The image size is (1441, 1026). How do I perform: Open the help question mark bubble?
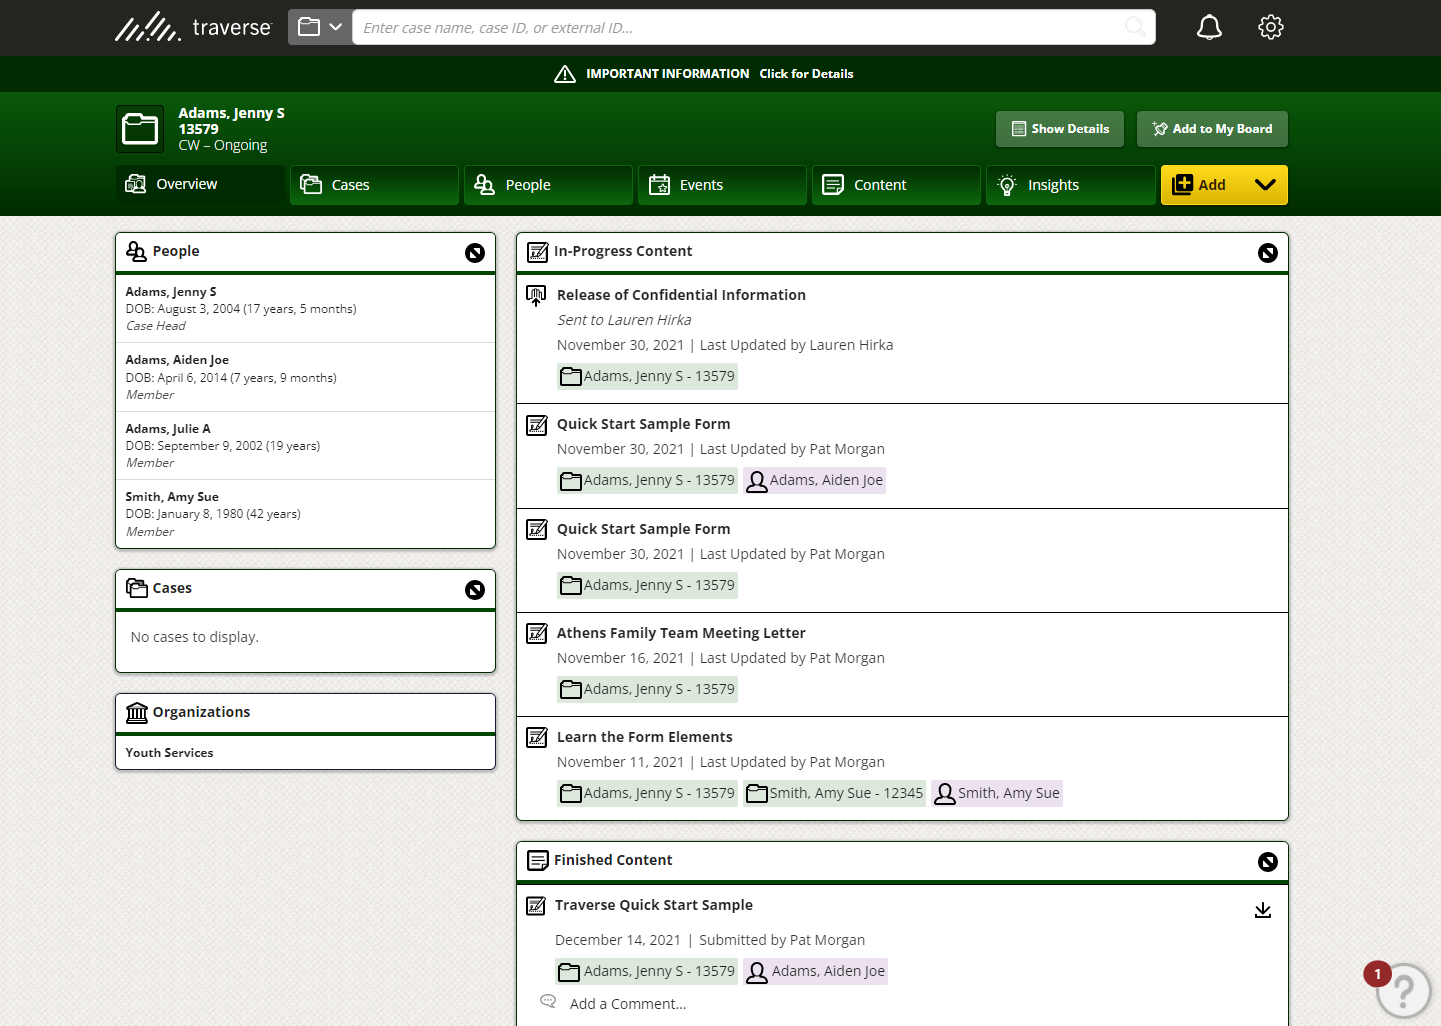pyautogui.click(x=1403, y=990)
